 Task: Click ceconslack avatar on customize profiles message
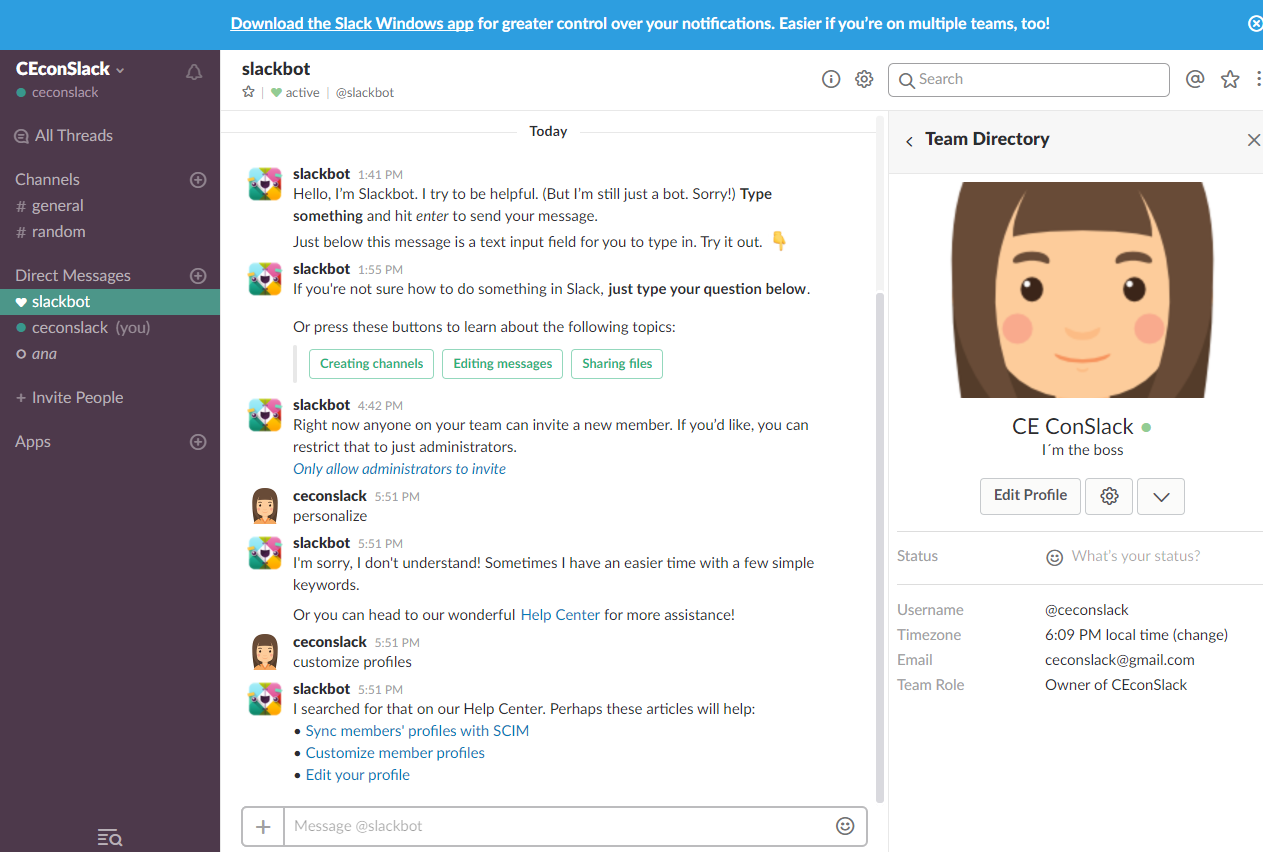265,652
